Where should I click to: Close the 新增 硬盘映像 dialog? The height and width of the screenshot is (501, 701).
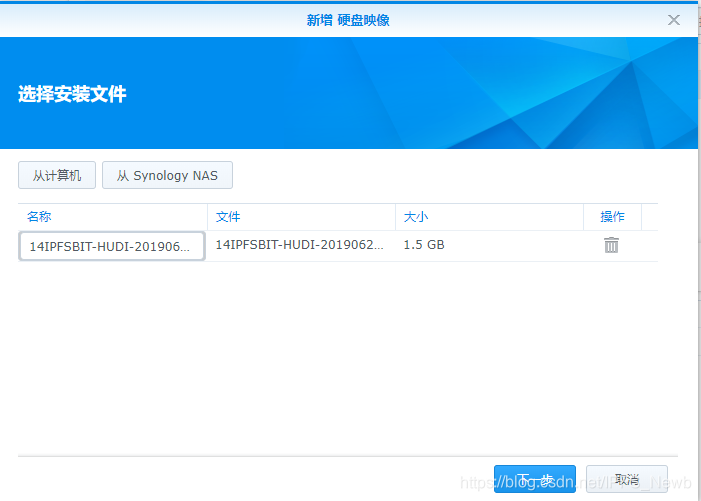pyautogui.click(x=674, y=20)
